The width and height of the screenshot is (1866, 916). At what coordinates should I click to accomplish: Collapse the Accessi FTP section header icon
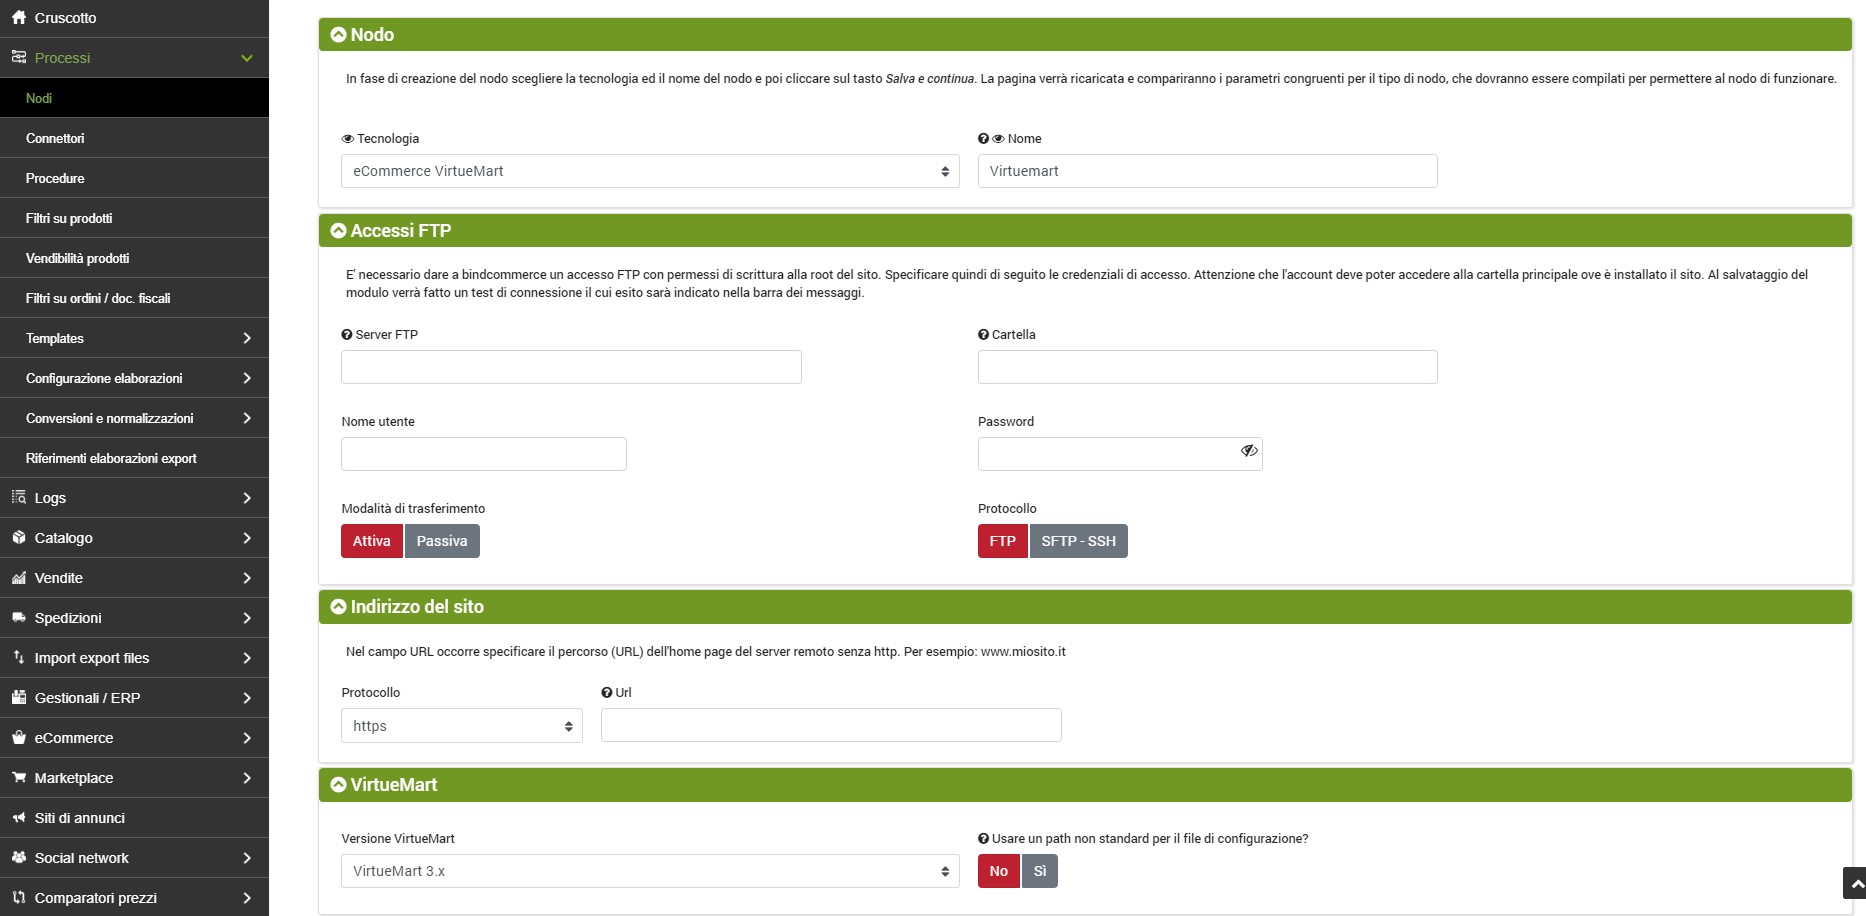(338, 231)
